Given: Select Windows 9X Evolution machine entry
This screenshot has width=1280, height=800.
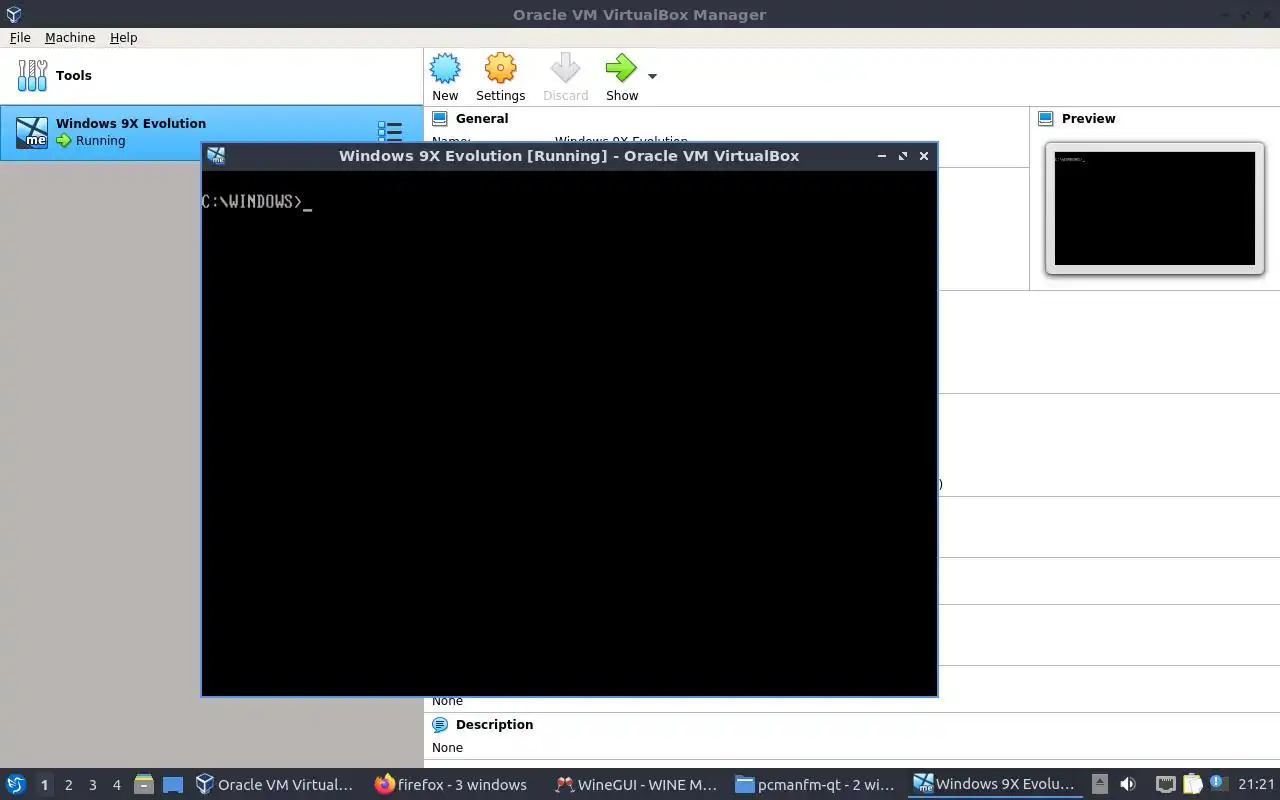Looking at the screenshot, I should pyautogui.click(x=211, y=132).
